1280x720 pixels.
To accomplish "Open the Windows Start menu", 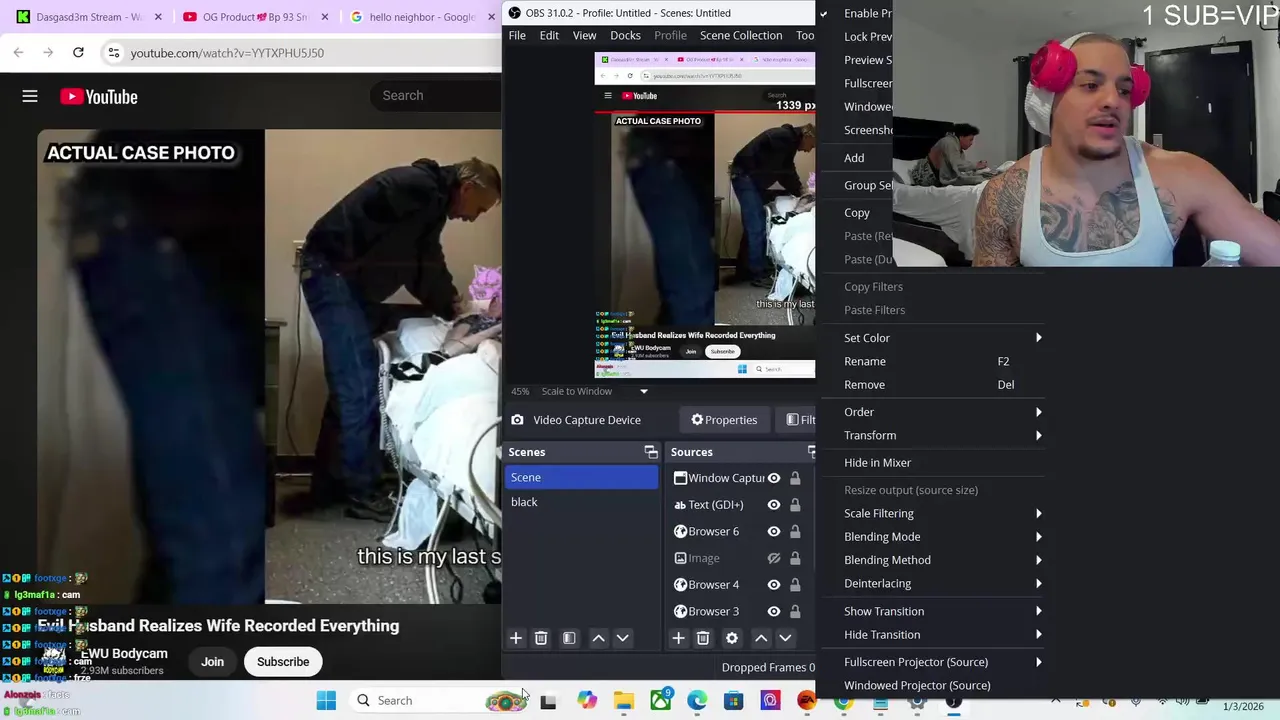I will pos(327,700).
